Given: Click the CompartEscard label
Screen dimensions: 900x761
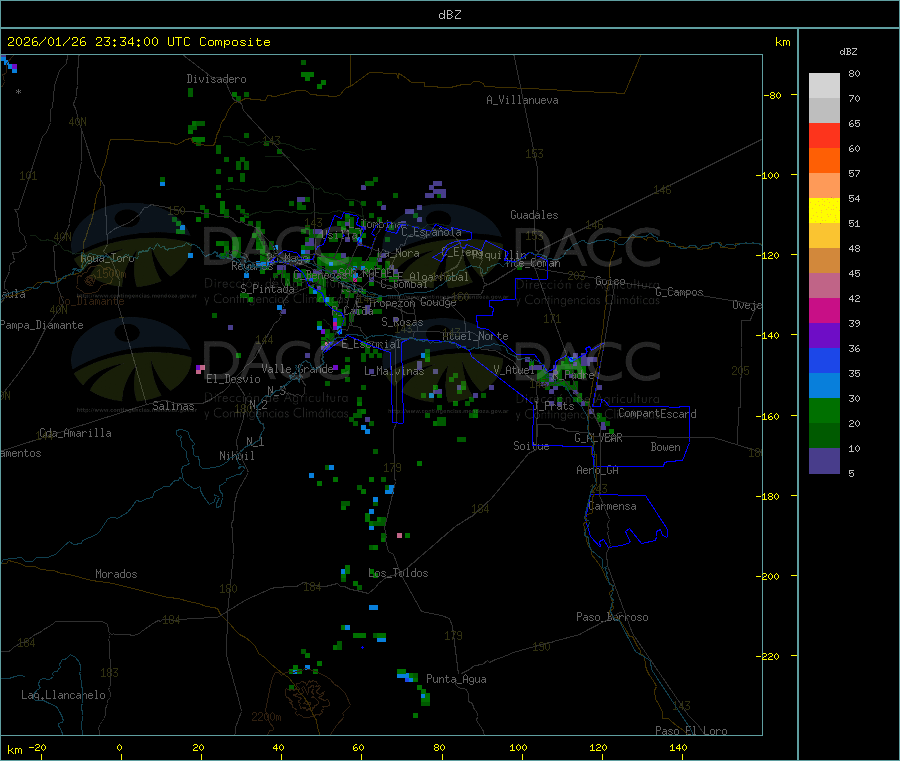Looking at the screenshot, I should point(657,414).
